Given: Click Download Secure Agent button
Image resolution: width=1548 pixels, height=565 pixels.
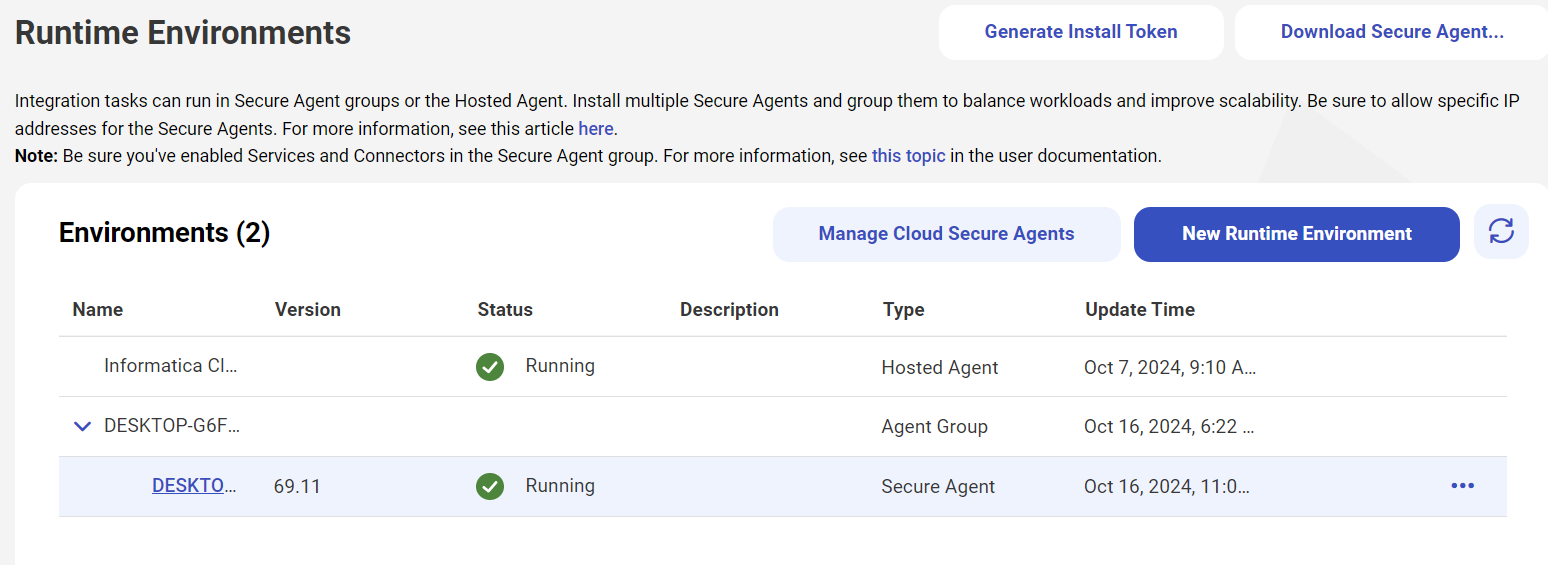Looking at the screenshot, I should (x=1392, y=32).
